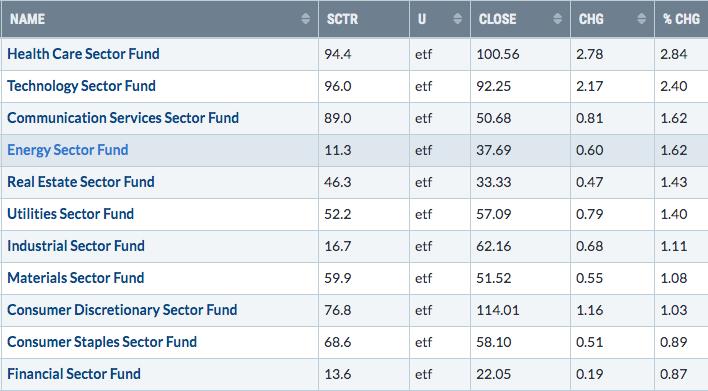Select the % CHG column header

(681, 19)
